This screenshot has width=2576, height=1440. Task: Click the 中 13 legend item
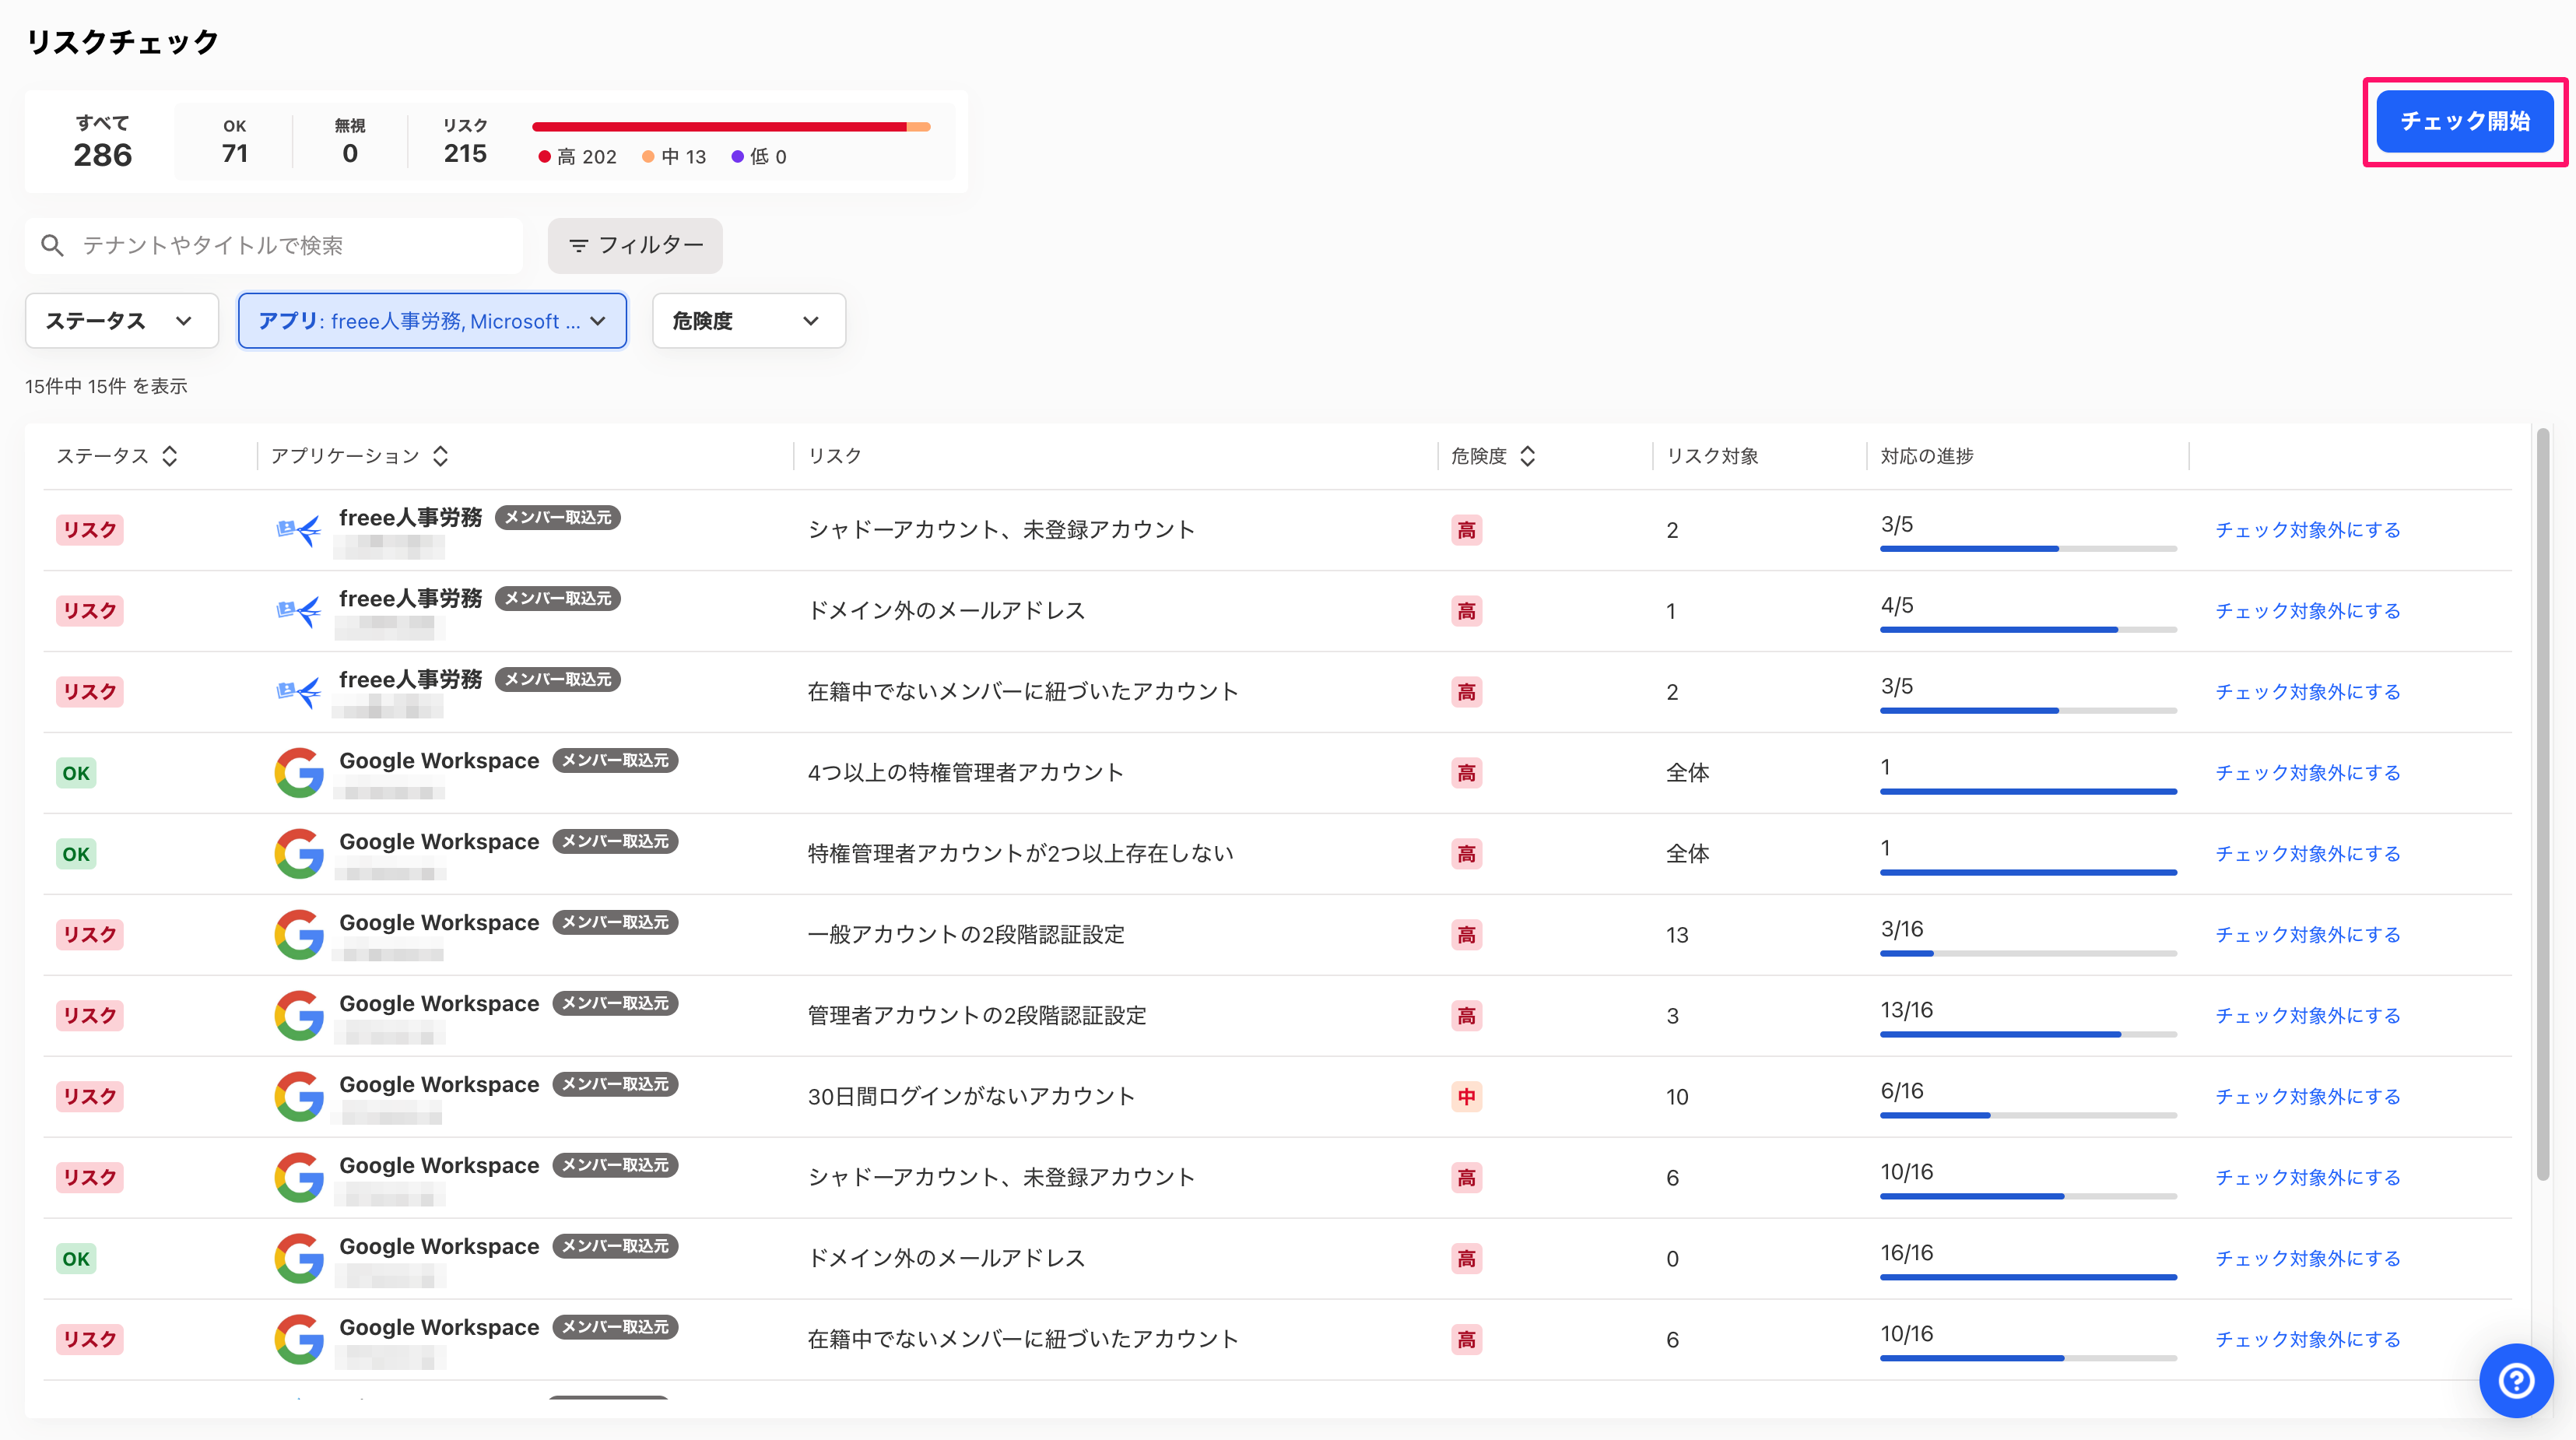point(674,157)
